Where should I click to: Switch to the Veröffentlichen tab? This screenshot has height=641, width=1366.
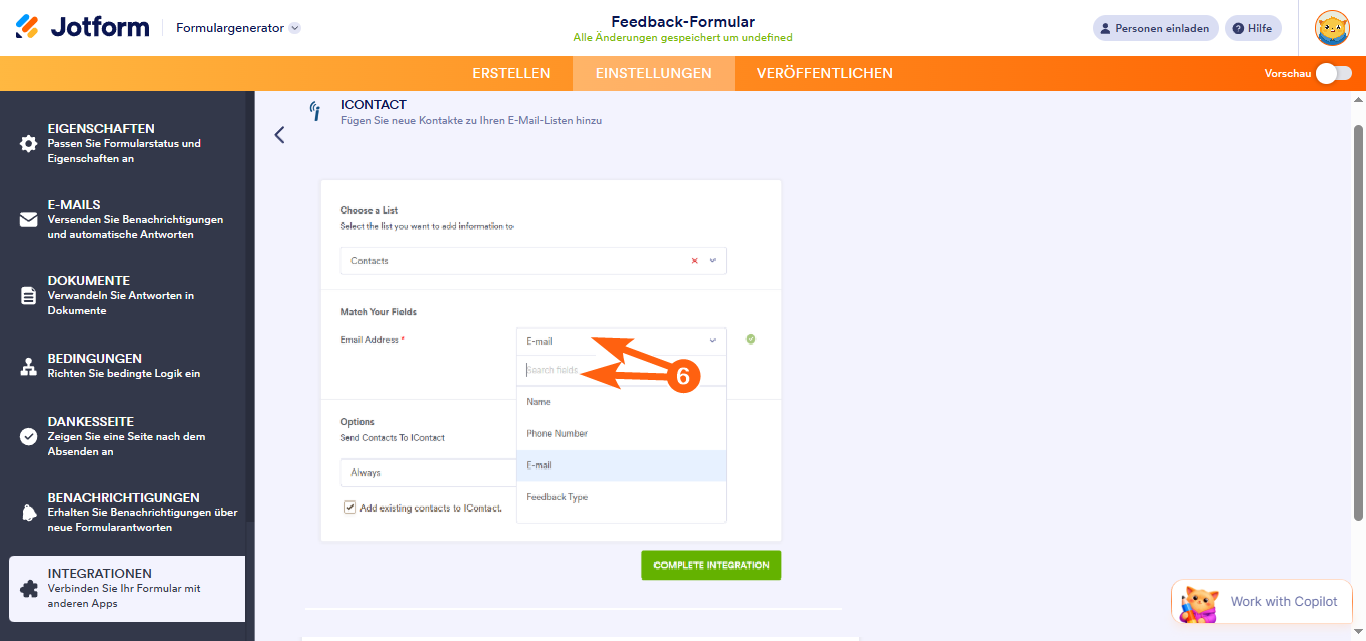click(x=824, y=73)
